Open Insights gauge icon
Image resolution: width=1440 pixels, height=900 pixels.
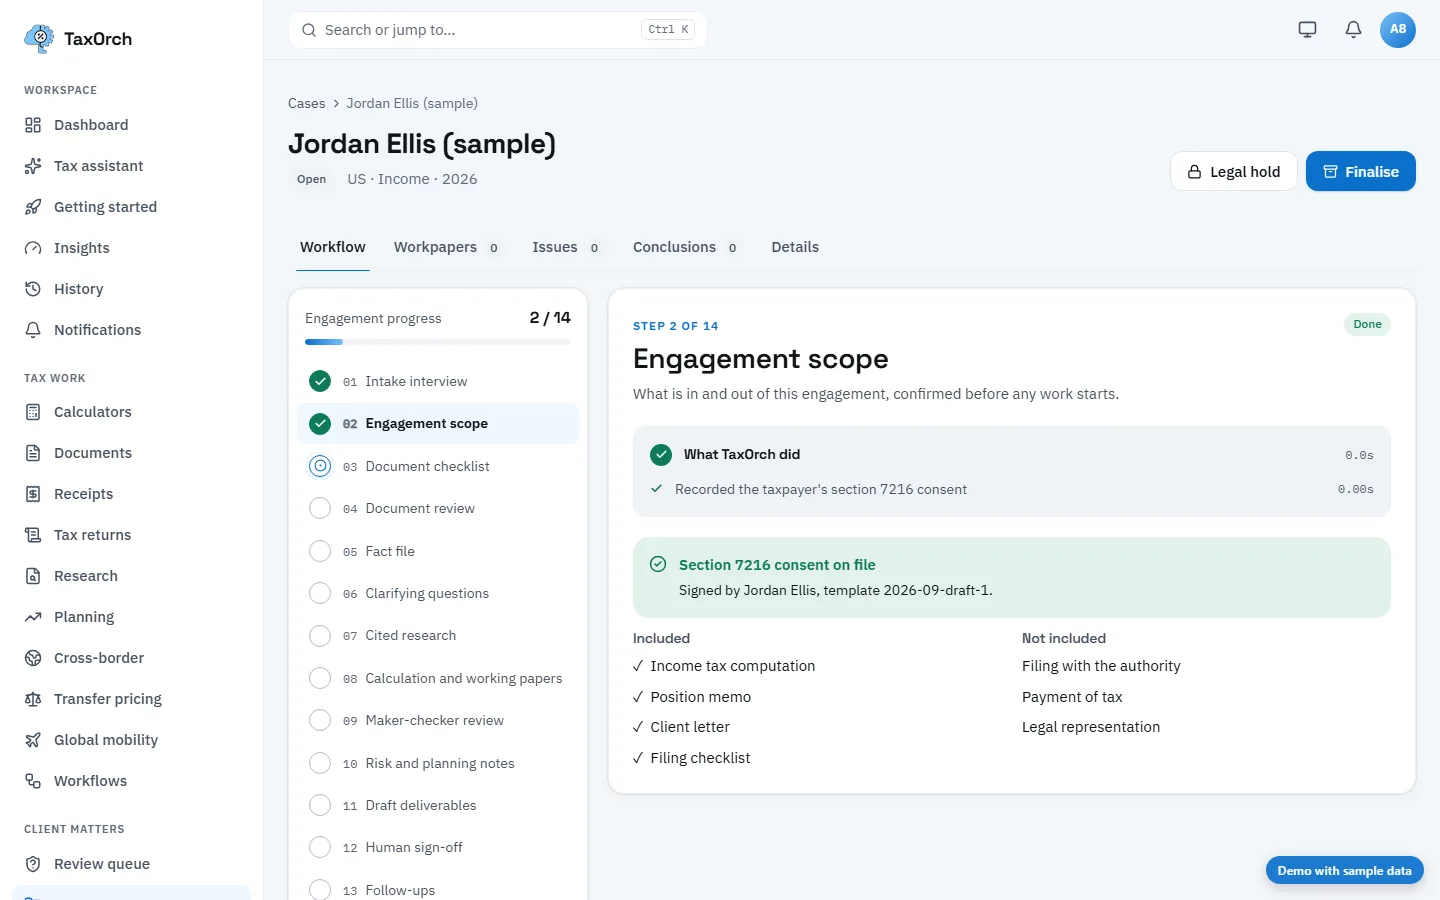pos(33,248)
